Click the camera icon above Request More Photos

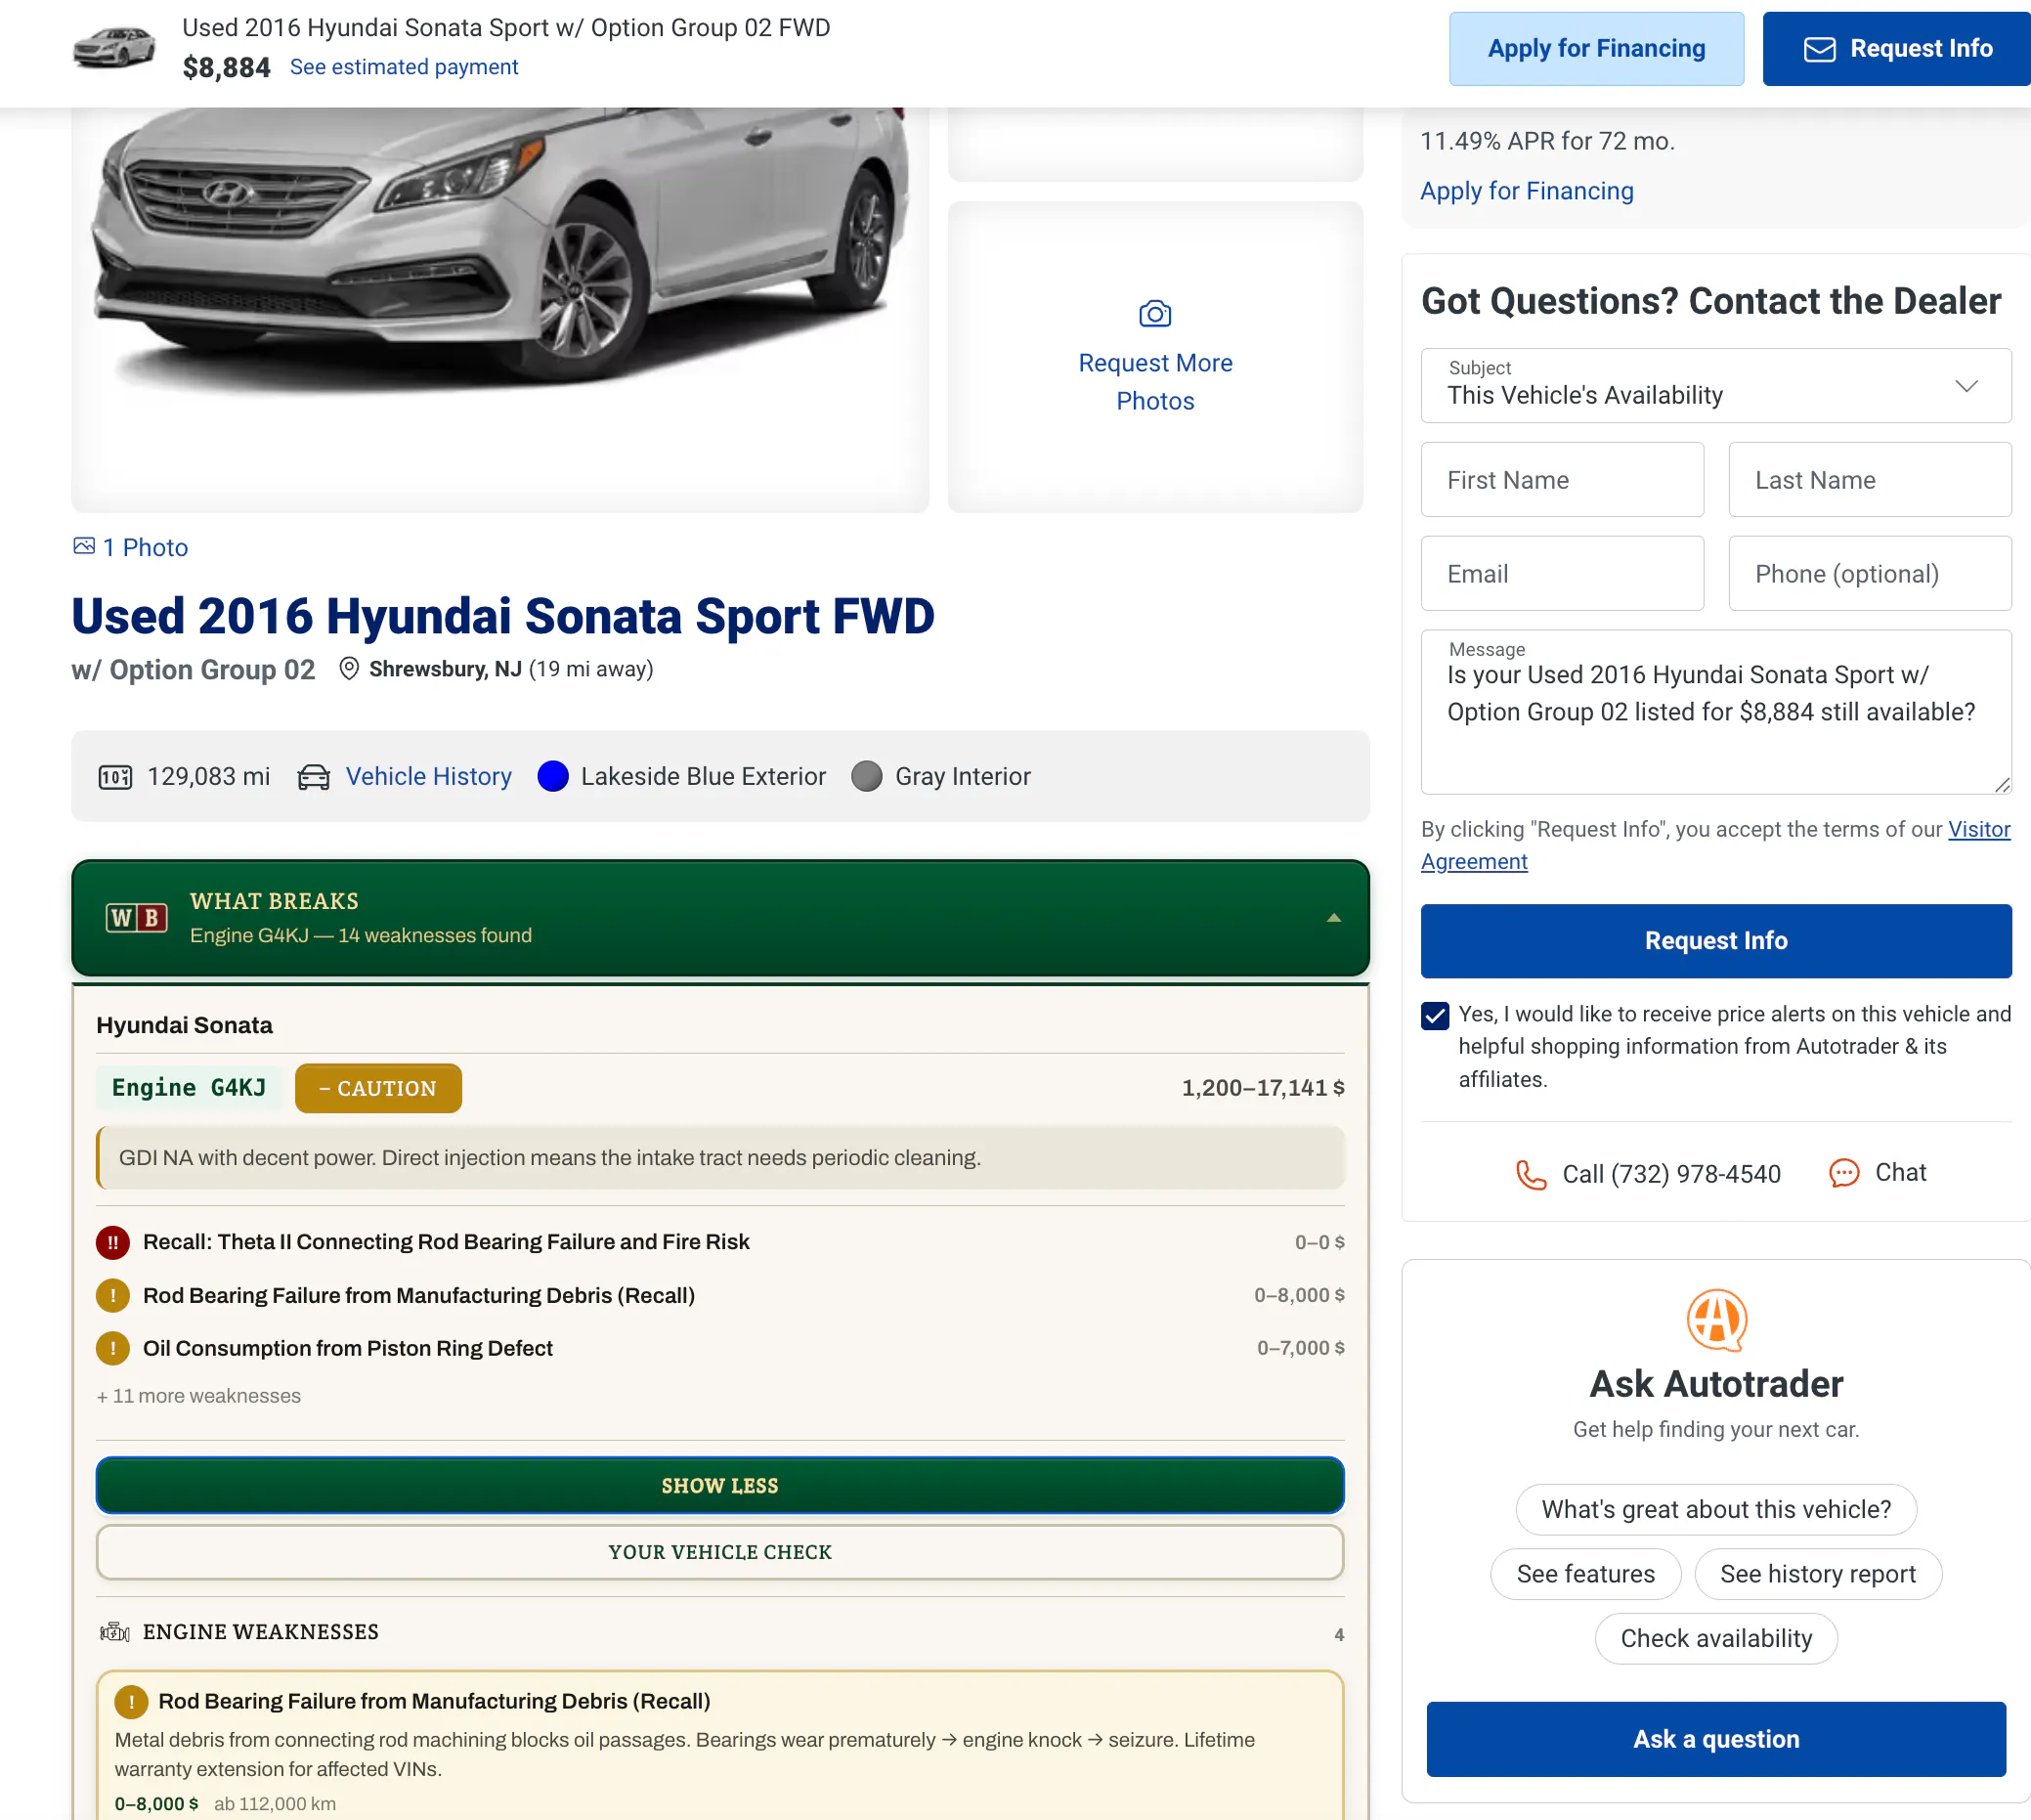coord(1155,314)
